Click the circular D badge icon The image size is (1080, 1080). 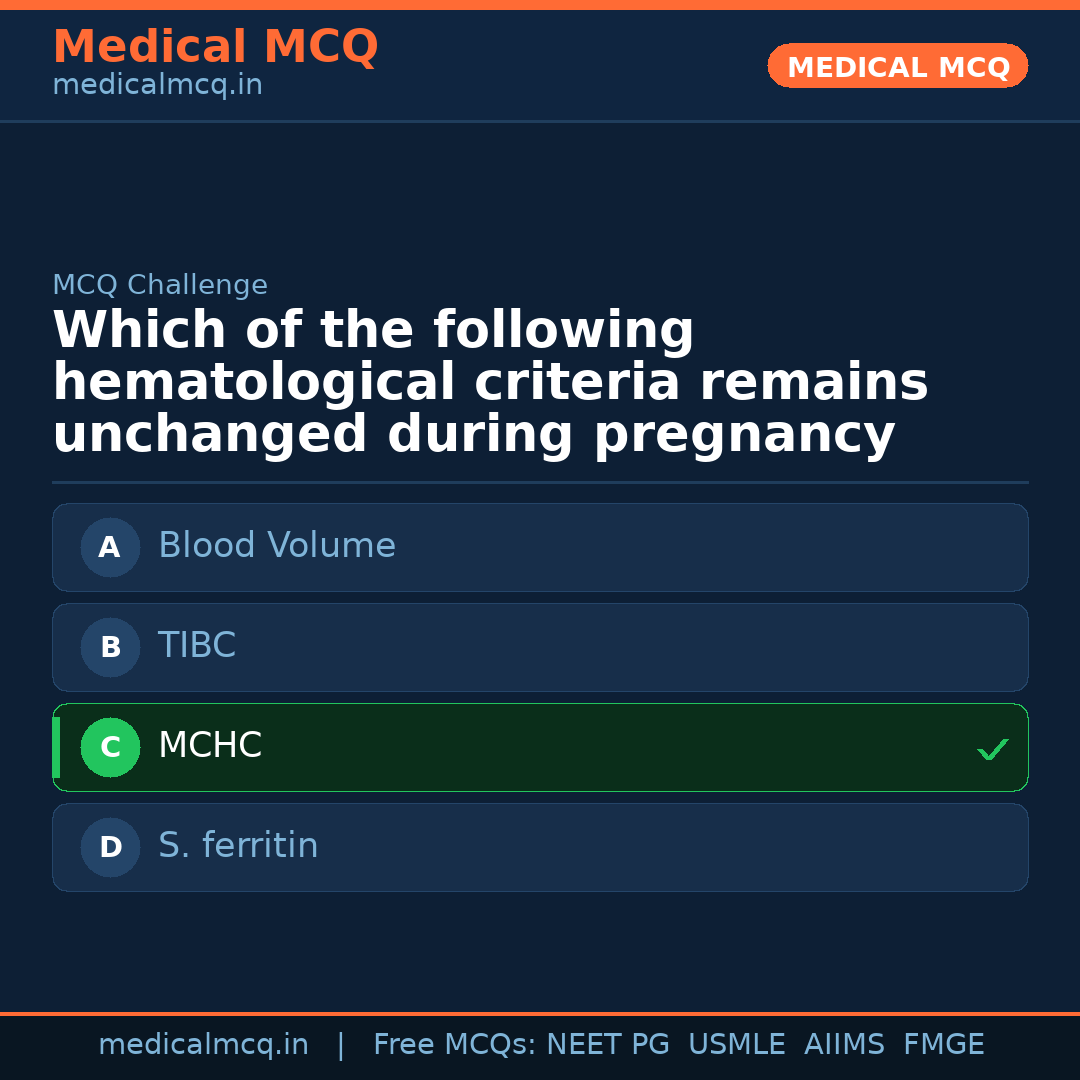110,847
